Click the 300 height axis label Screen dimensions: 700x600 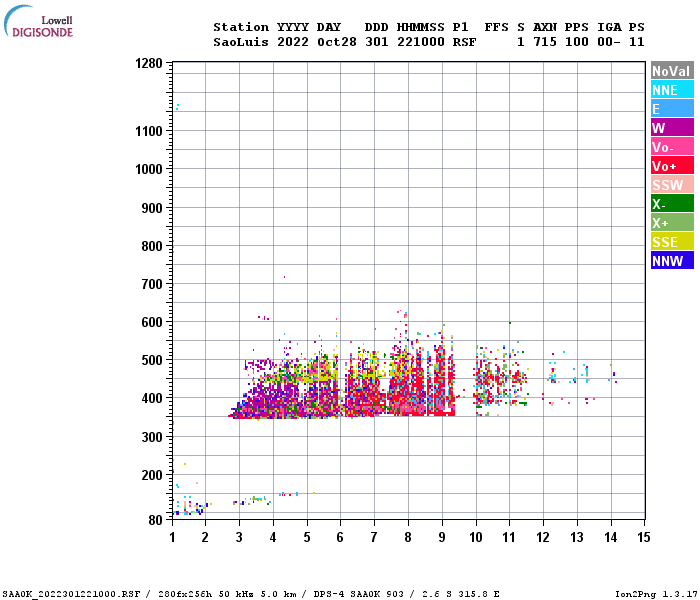coord(152,437)
